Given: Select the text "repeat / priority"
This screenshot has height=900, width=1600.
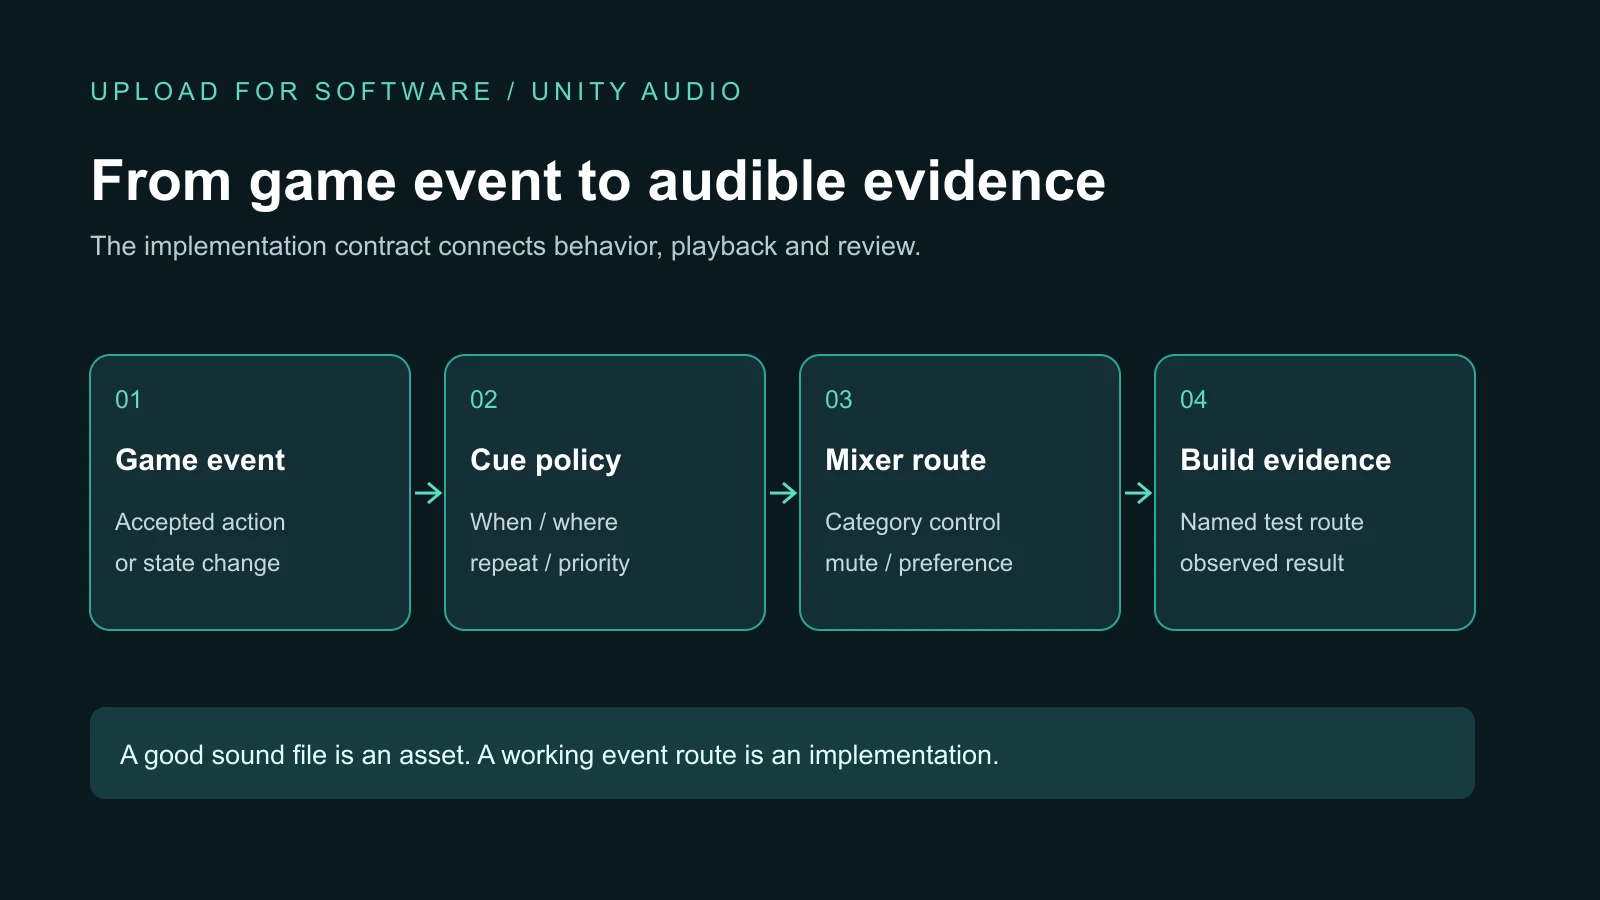Looking at the screenshot, I should (550, 563).
